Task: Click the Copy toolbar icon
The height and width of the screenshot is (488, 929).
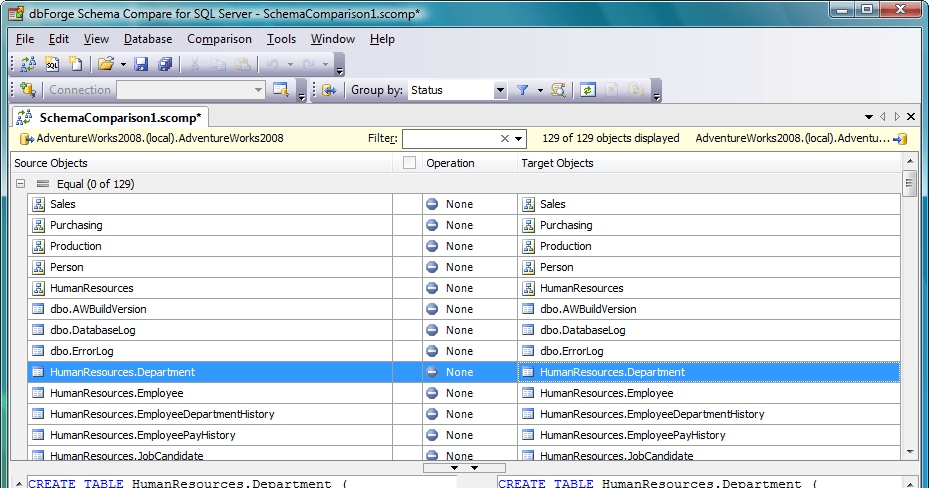Action: pos(219,64)
